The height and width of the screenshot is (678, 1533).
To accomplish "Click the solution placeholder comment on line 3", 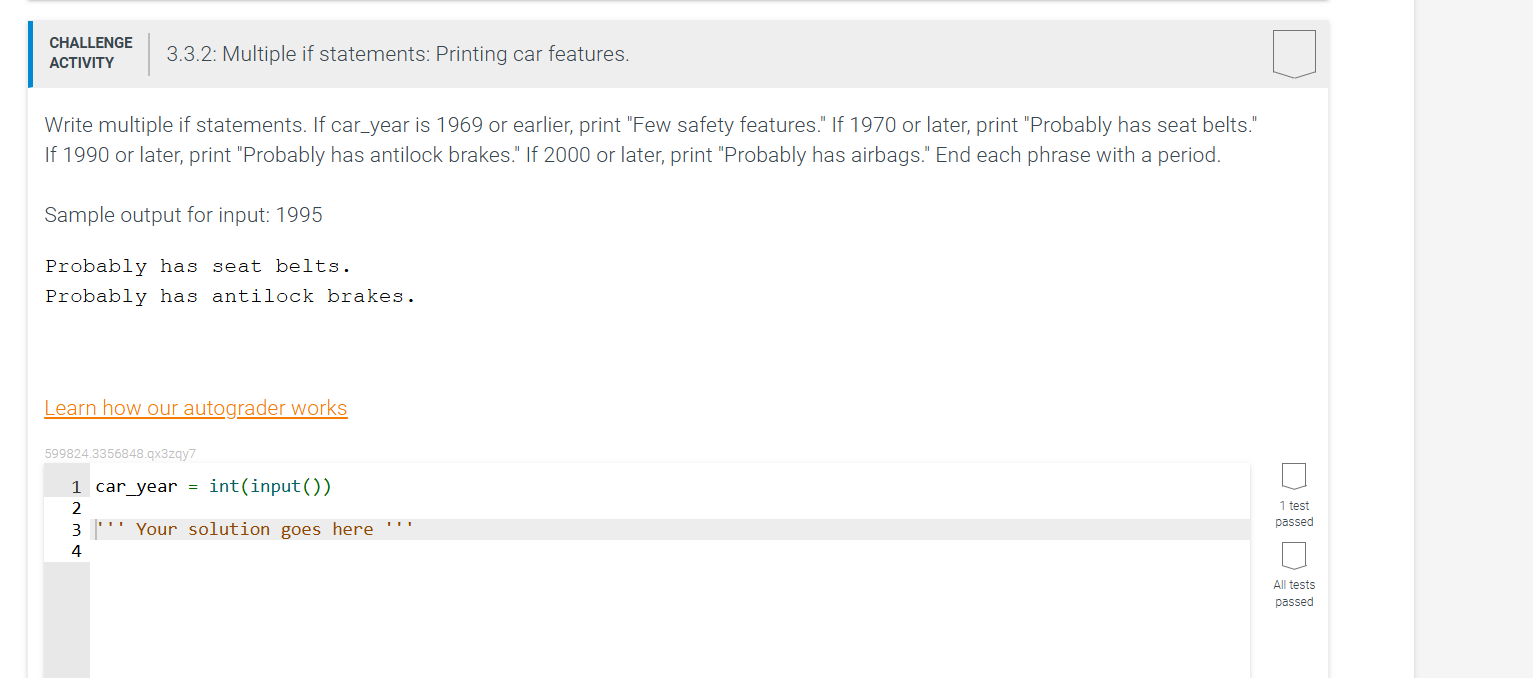I will click(x=253, y=528).
